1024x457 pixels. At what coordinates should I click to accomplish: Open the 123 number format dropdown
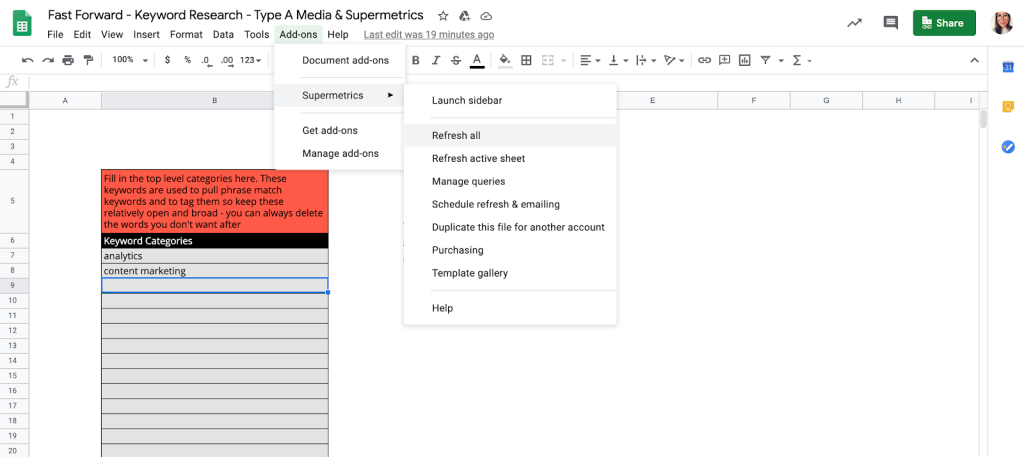[x=253, y=60]
